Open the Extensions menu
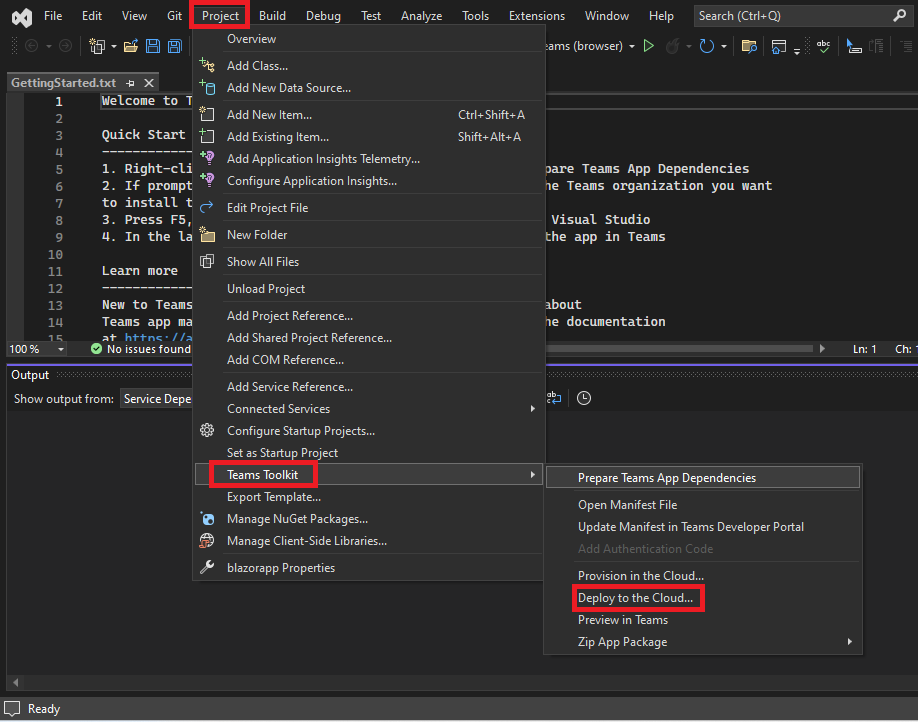Screen dimensions: 918x722 click(537, 16)
